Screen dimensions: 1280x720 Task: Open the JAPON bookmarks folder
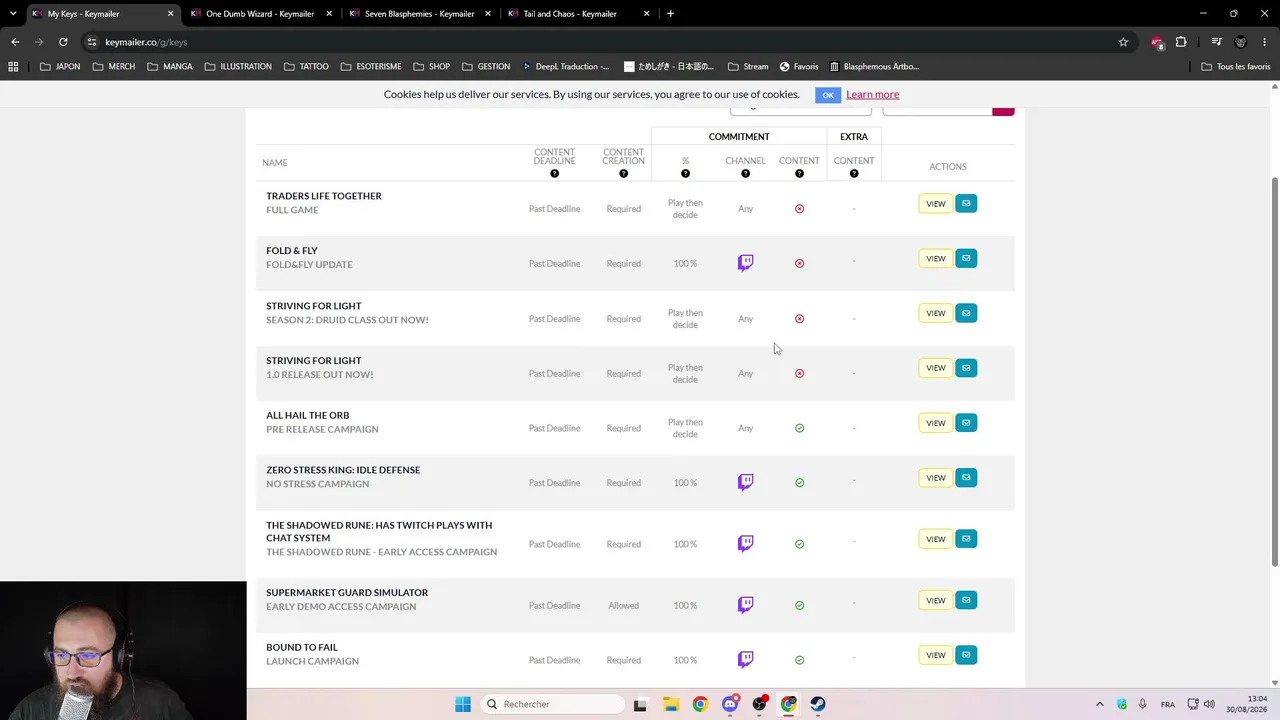point(60,67)
